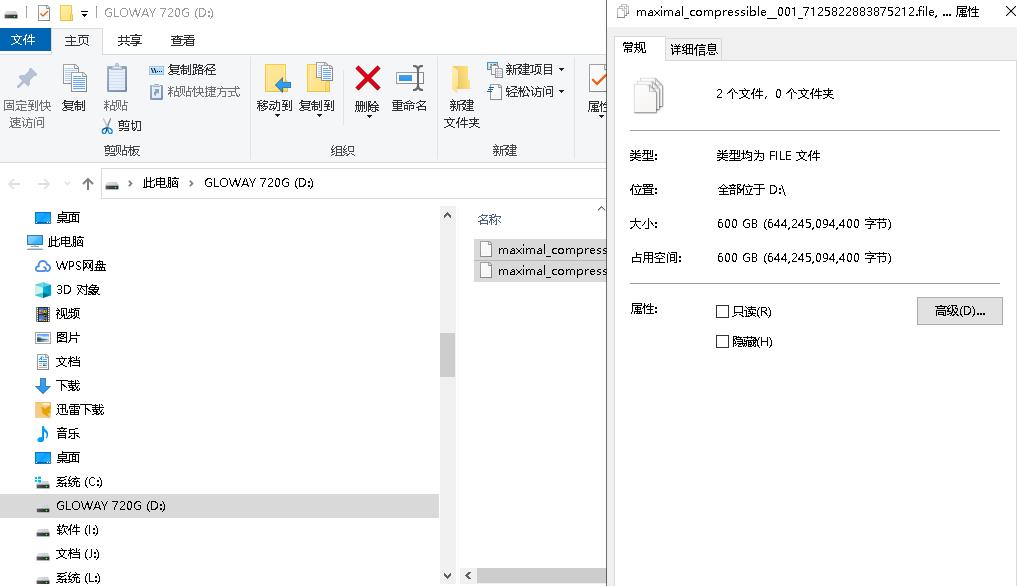Toggle the 只读(R) checkbox
Image resolution: width=1017 pixels, height=586 pixels.
click(722, 311)
